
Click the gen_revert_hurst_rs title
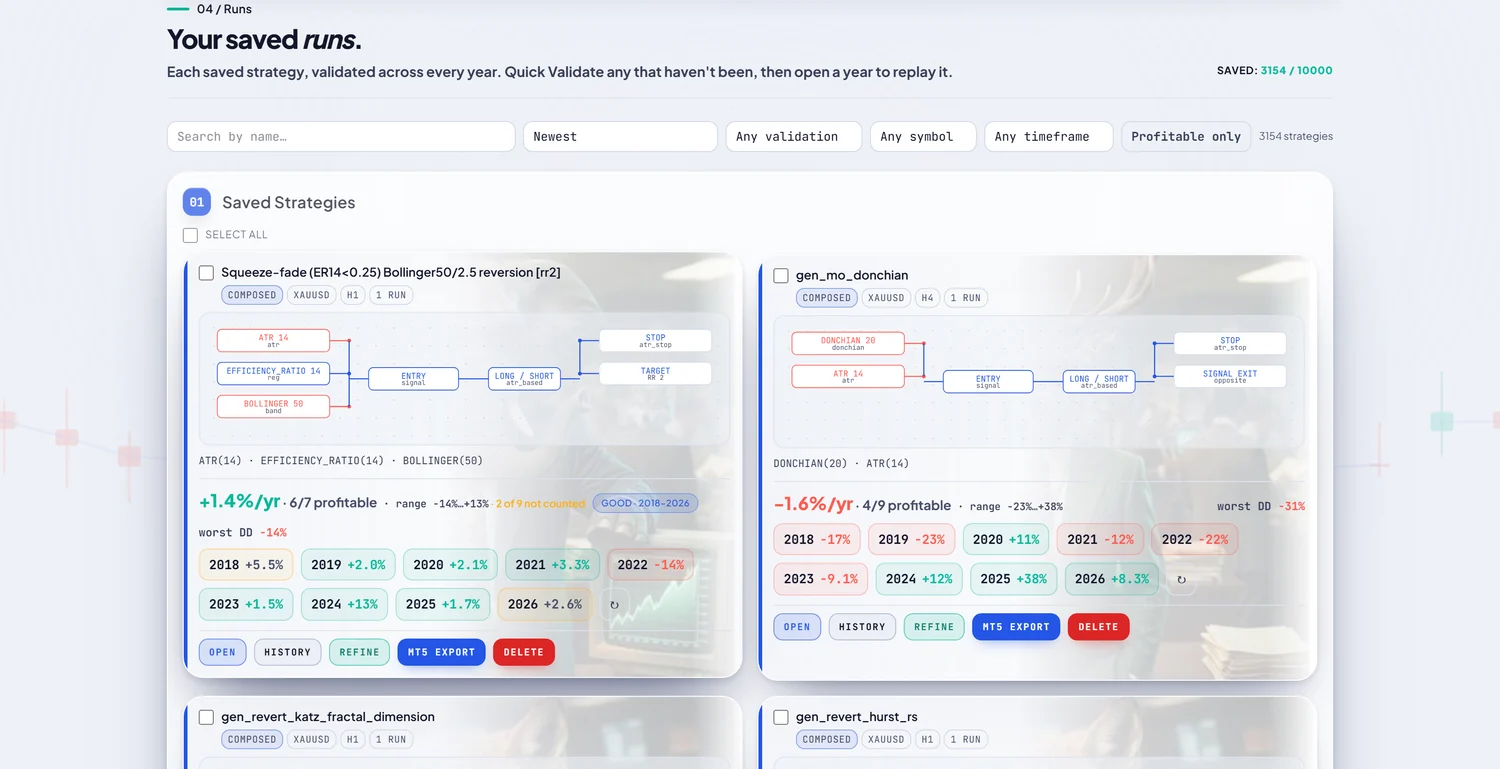pos(857,717)
